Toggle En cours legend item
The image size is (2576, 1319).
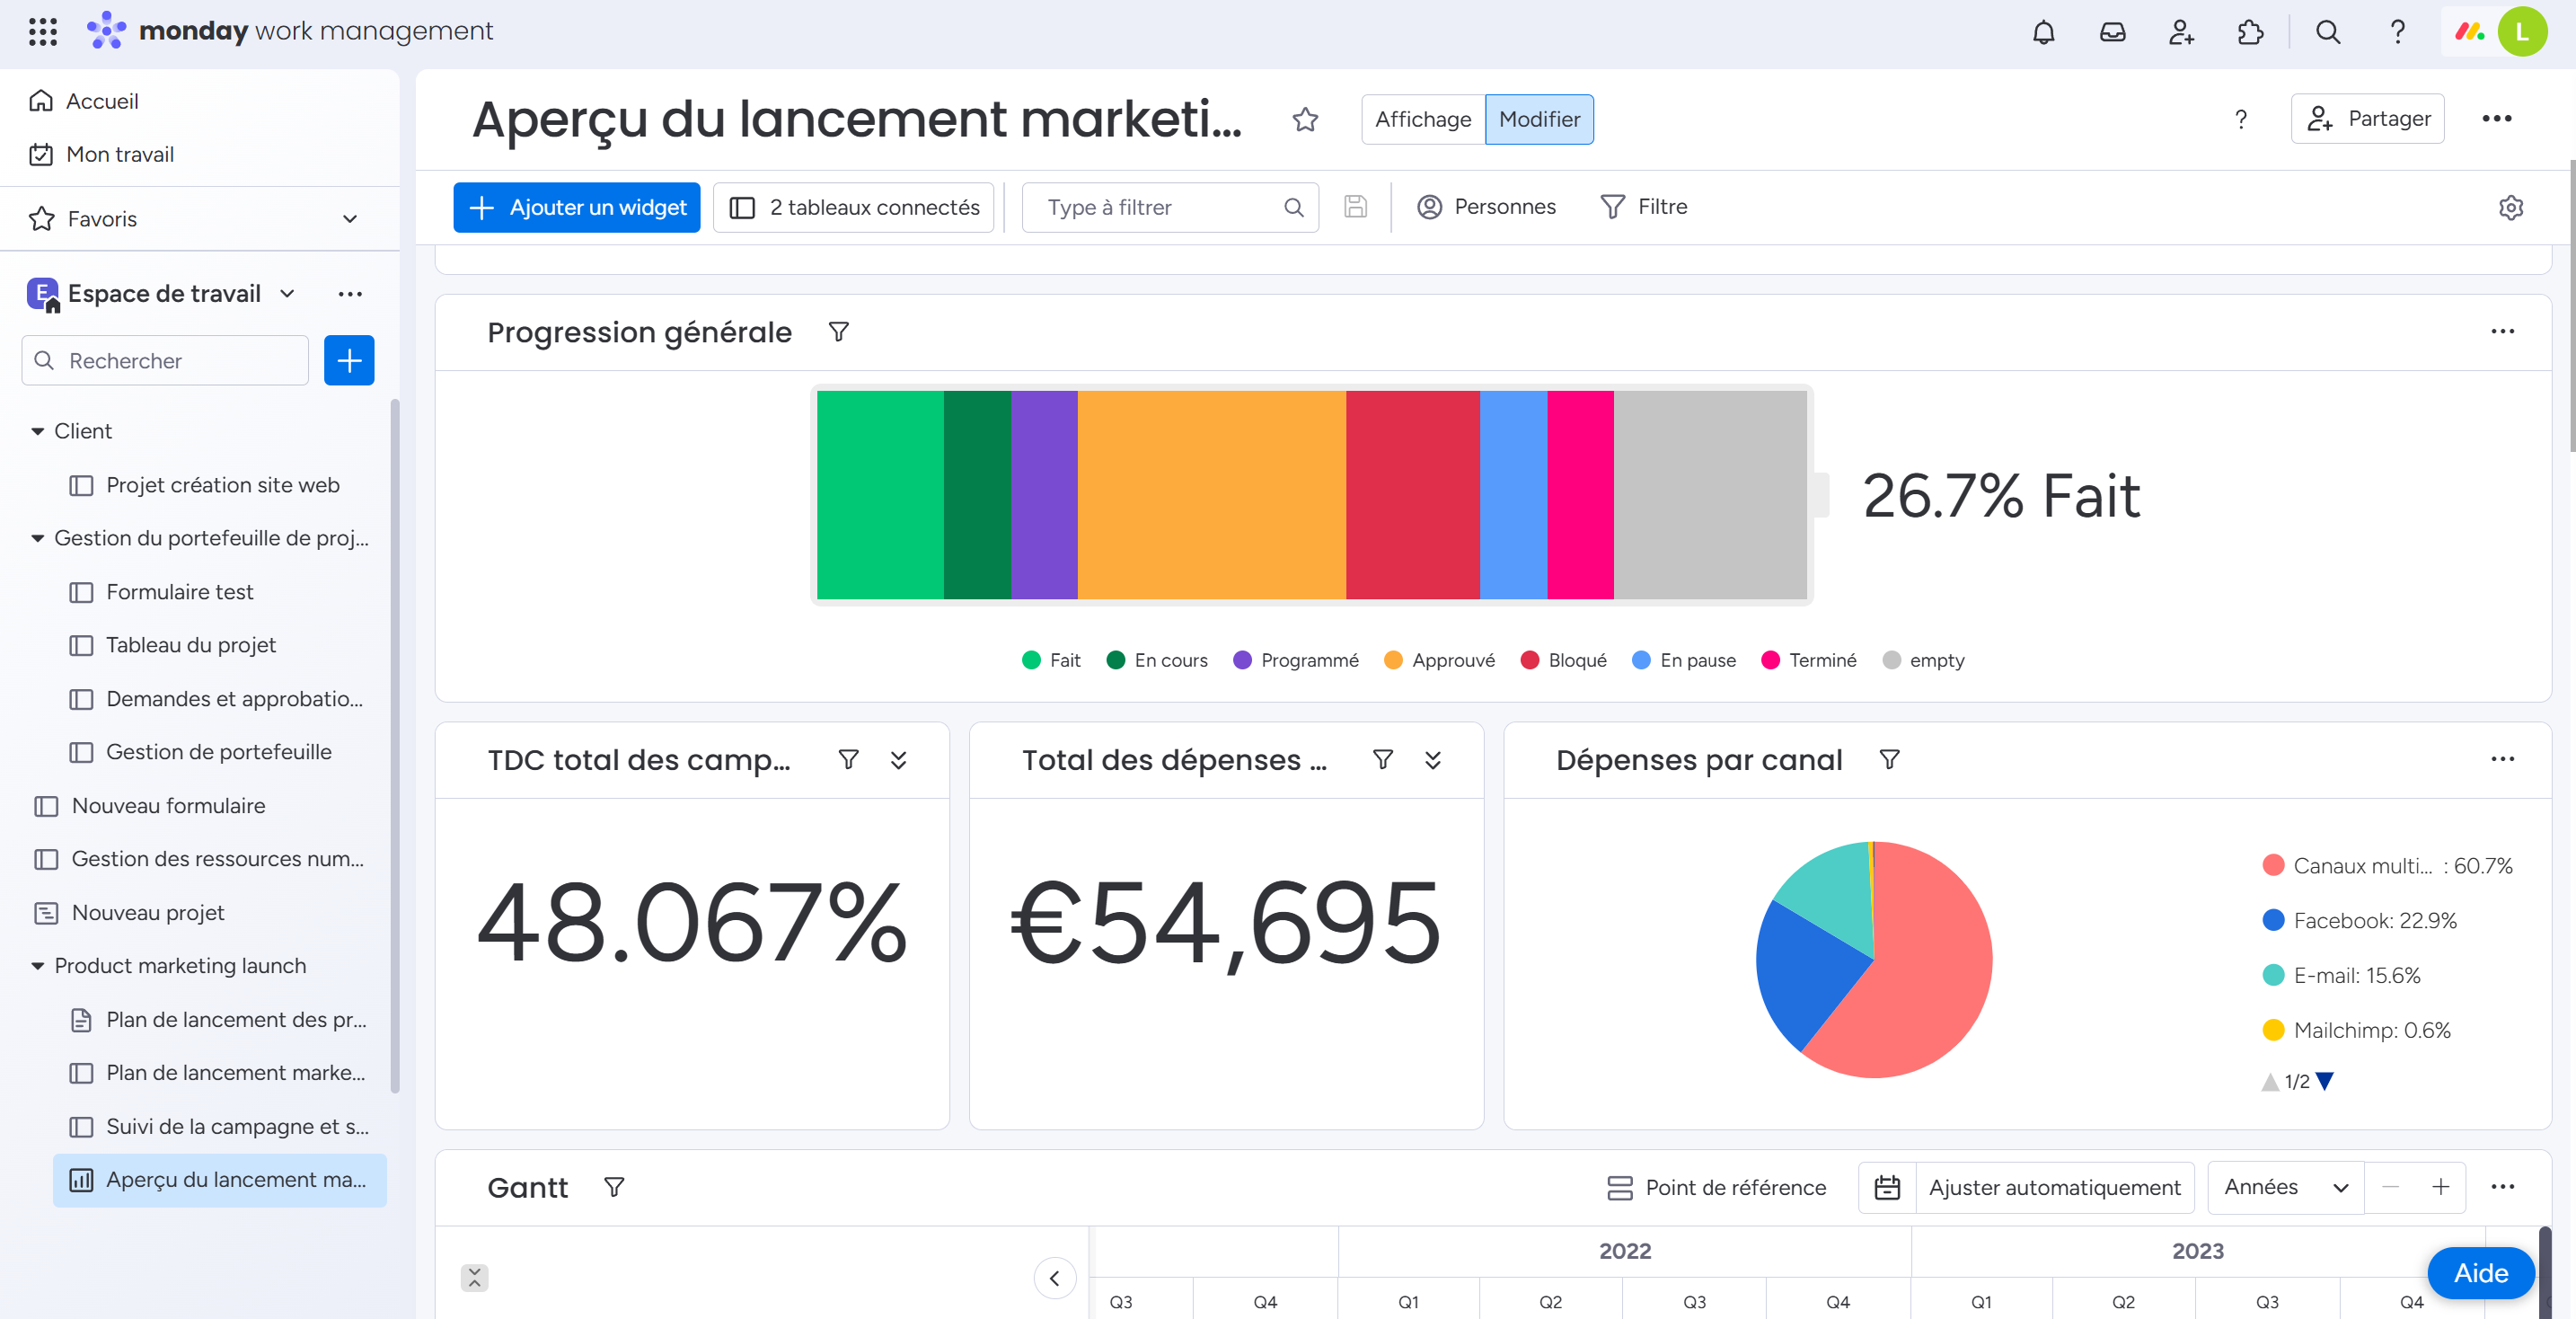tap(1157, 660)
